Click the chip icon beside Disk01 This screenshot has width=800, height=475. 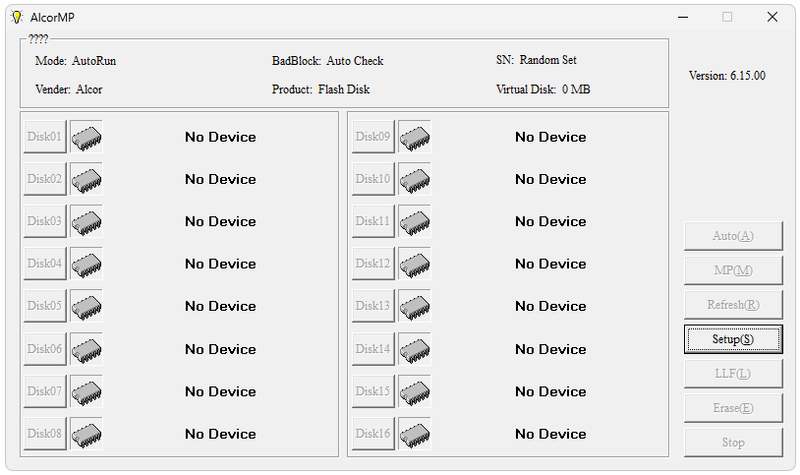(x=86, y=137)
